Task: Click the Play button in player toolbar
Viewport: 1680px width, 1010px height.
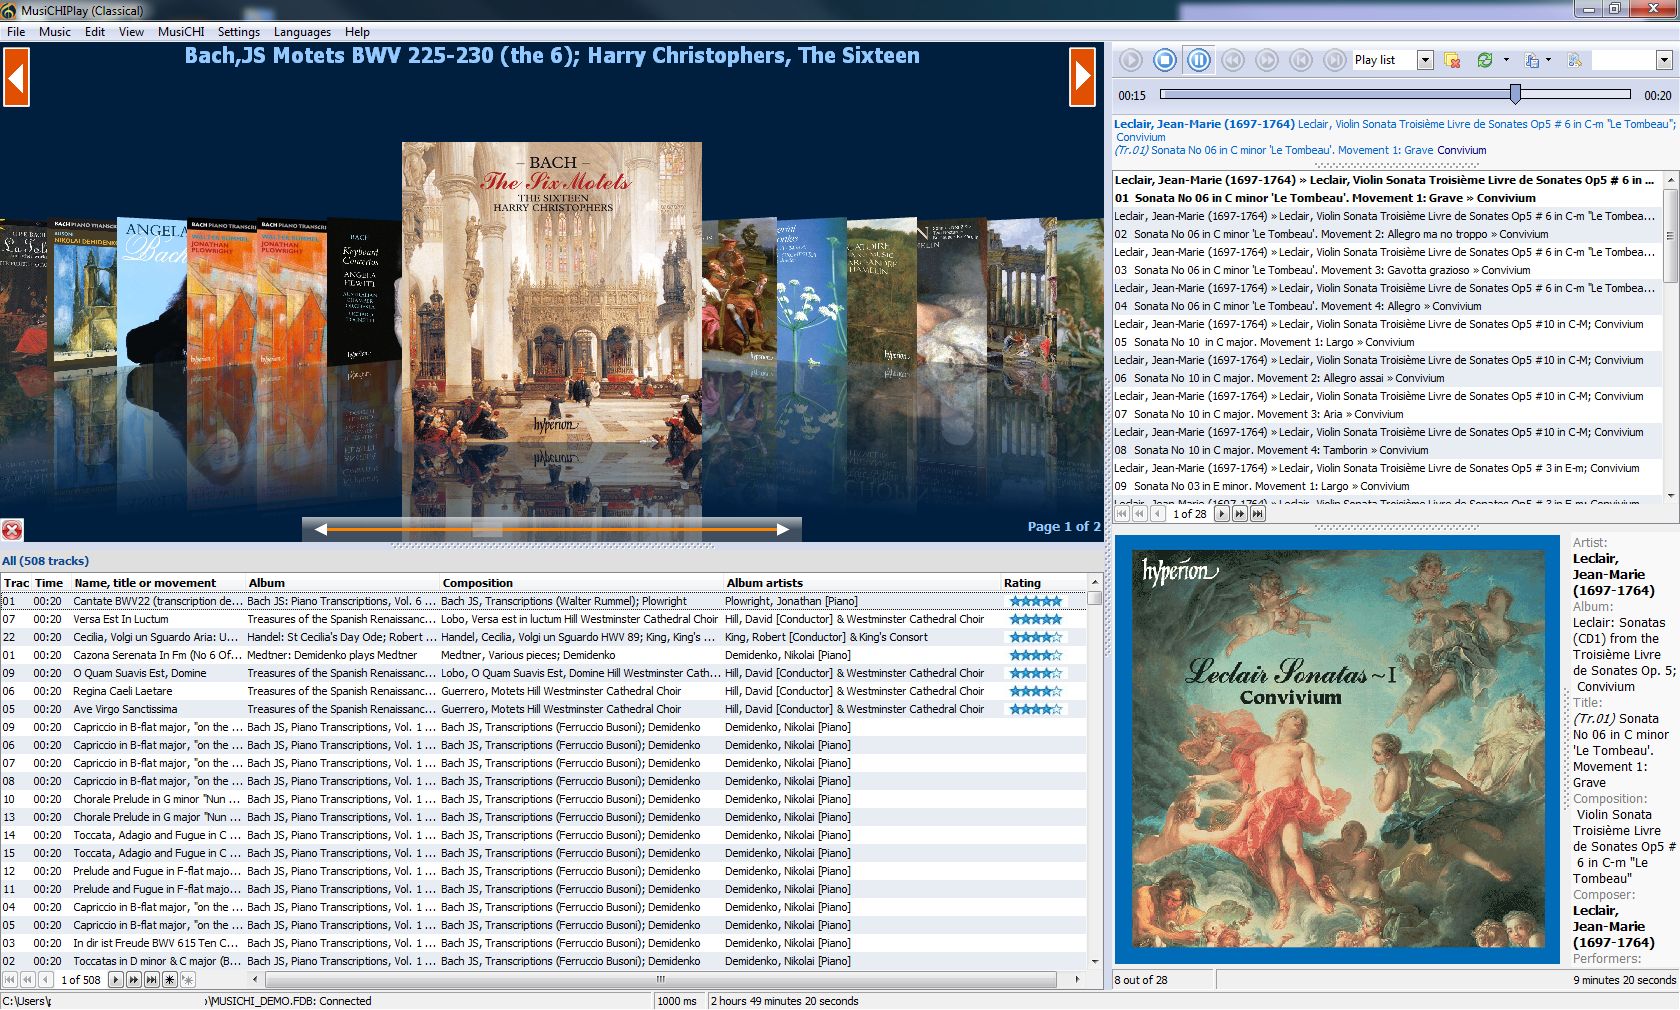Action: tap(1131, 60)
